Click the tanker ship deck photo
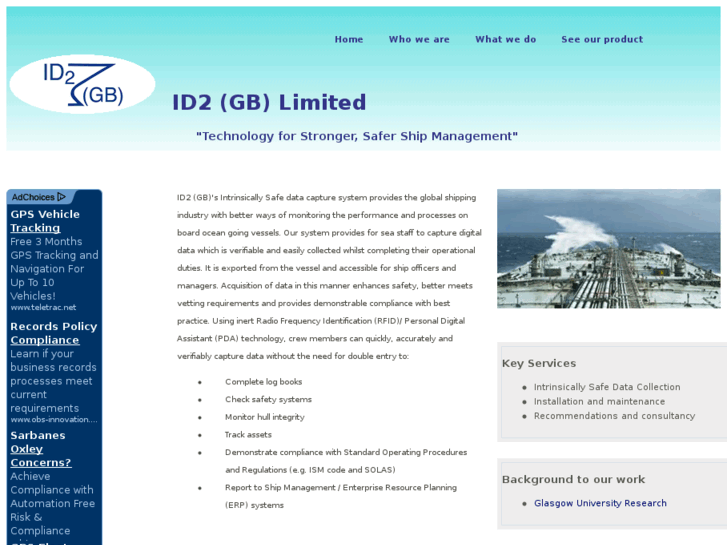 608,249
